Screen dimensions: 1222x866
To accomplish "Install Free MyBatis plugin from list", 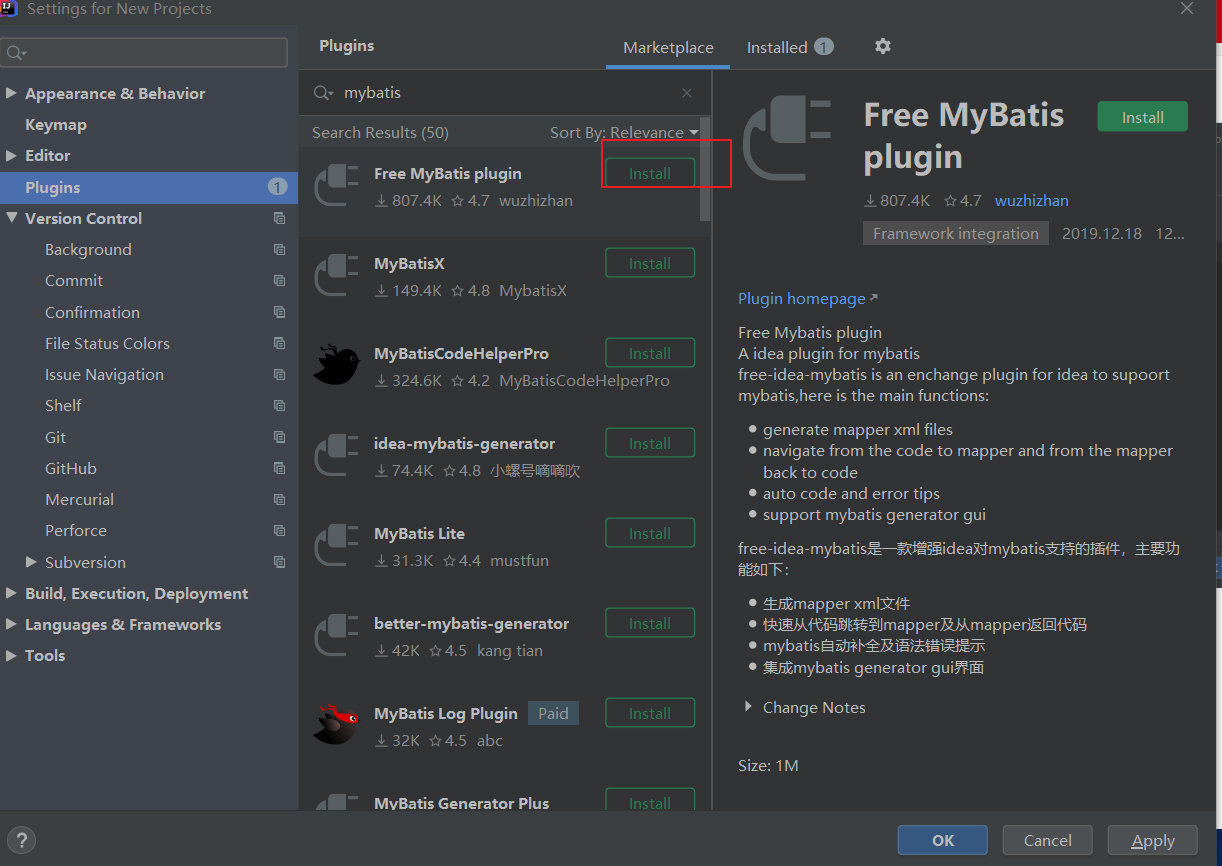I will point(650,173).
